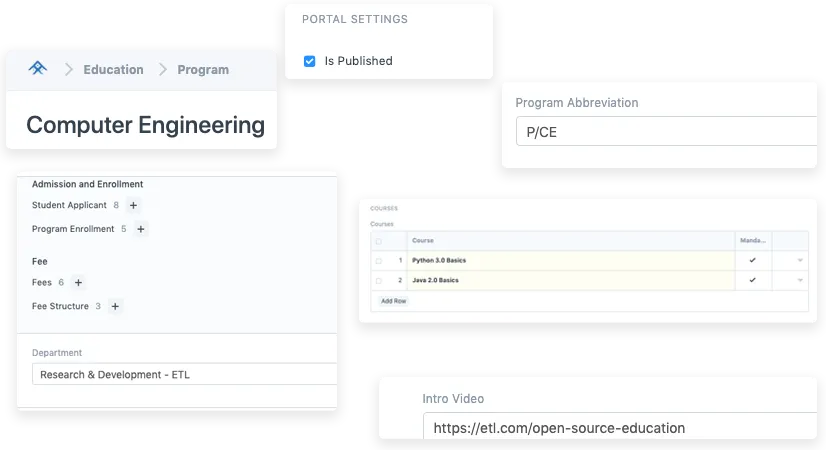
Task: Toggle the Is Published checkbox
Action: [x=310, y=61]
